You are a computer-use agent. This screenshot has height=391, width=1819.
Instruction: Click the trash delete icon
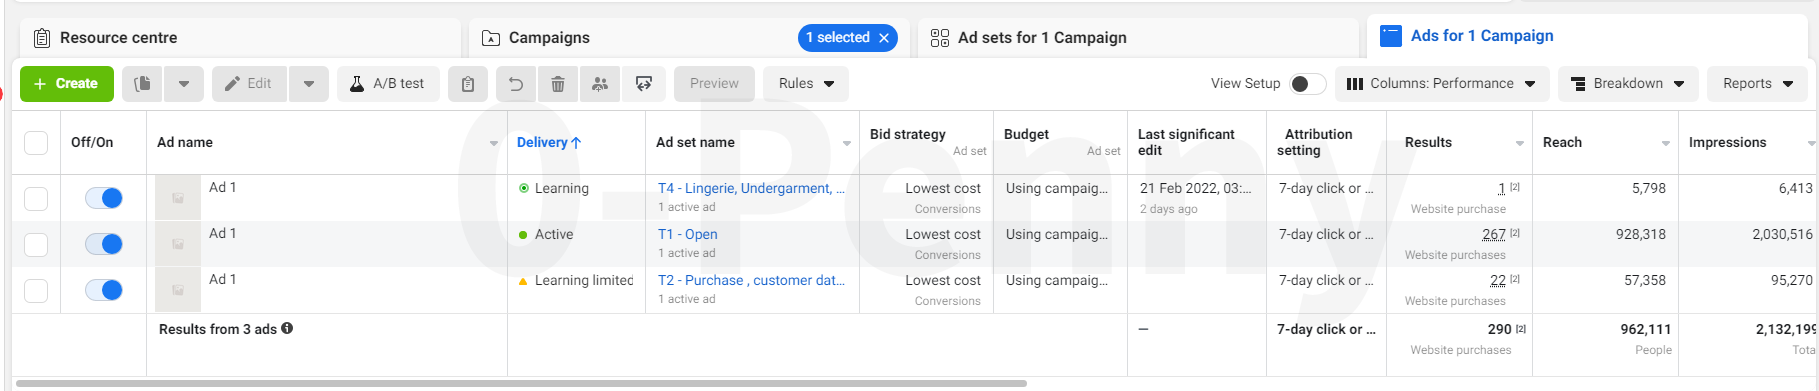(x=558, y=84)
